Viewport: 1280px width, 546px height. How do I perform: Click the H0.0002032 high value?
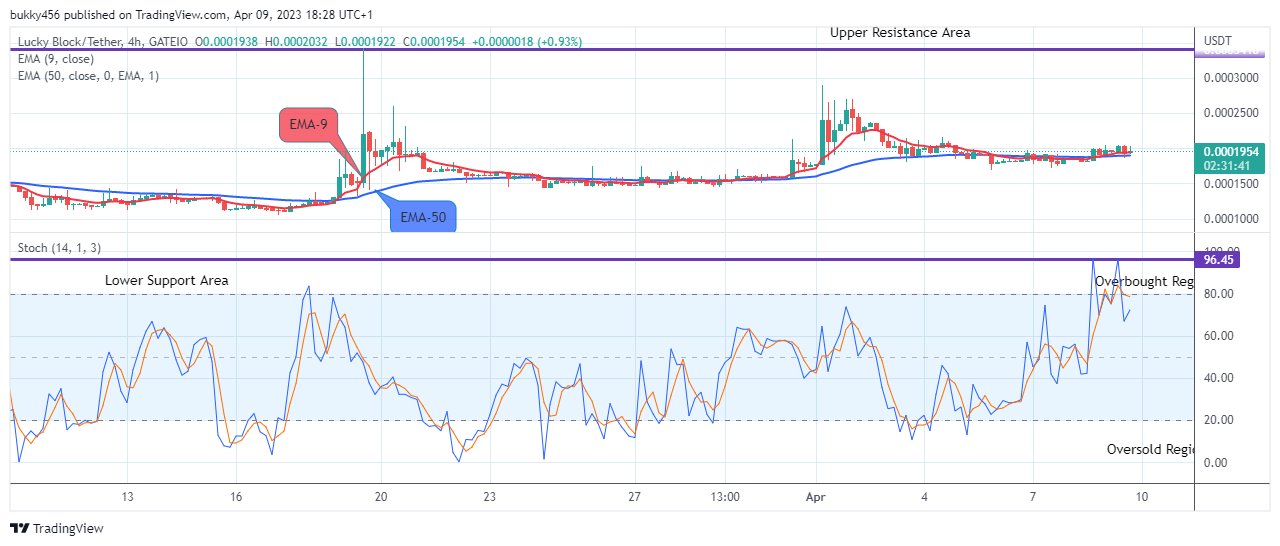tap(298, 42)
